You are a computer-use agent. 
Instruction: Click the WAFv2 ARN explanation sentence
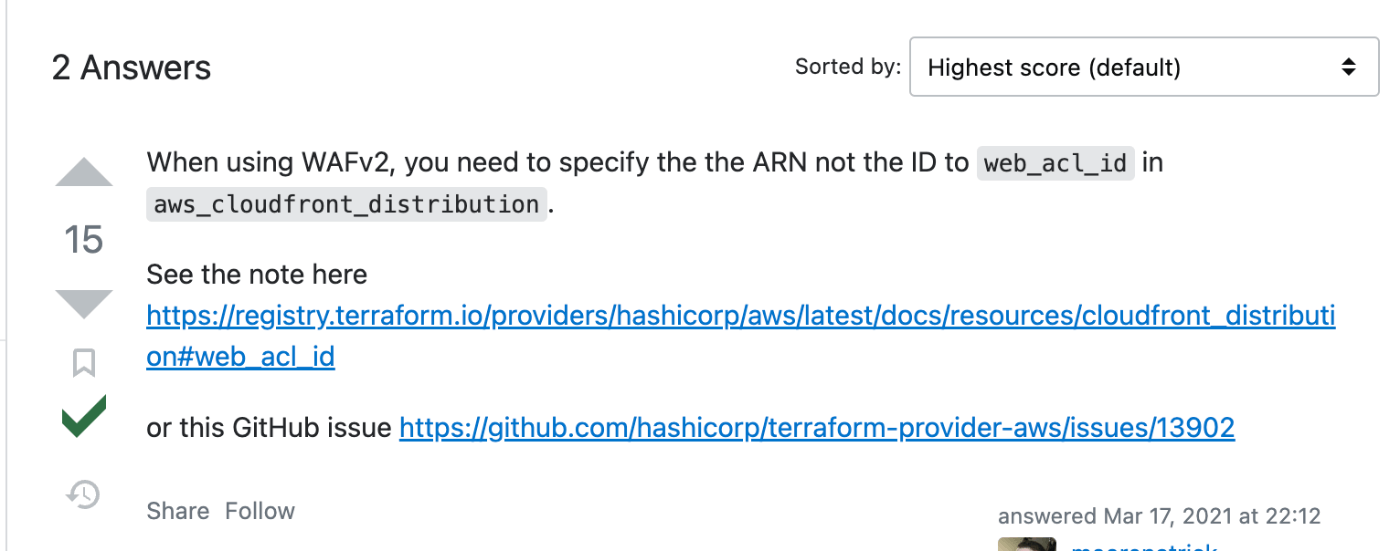[x=655, y=183]
